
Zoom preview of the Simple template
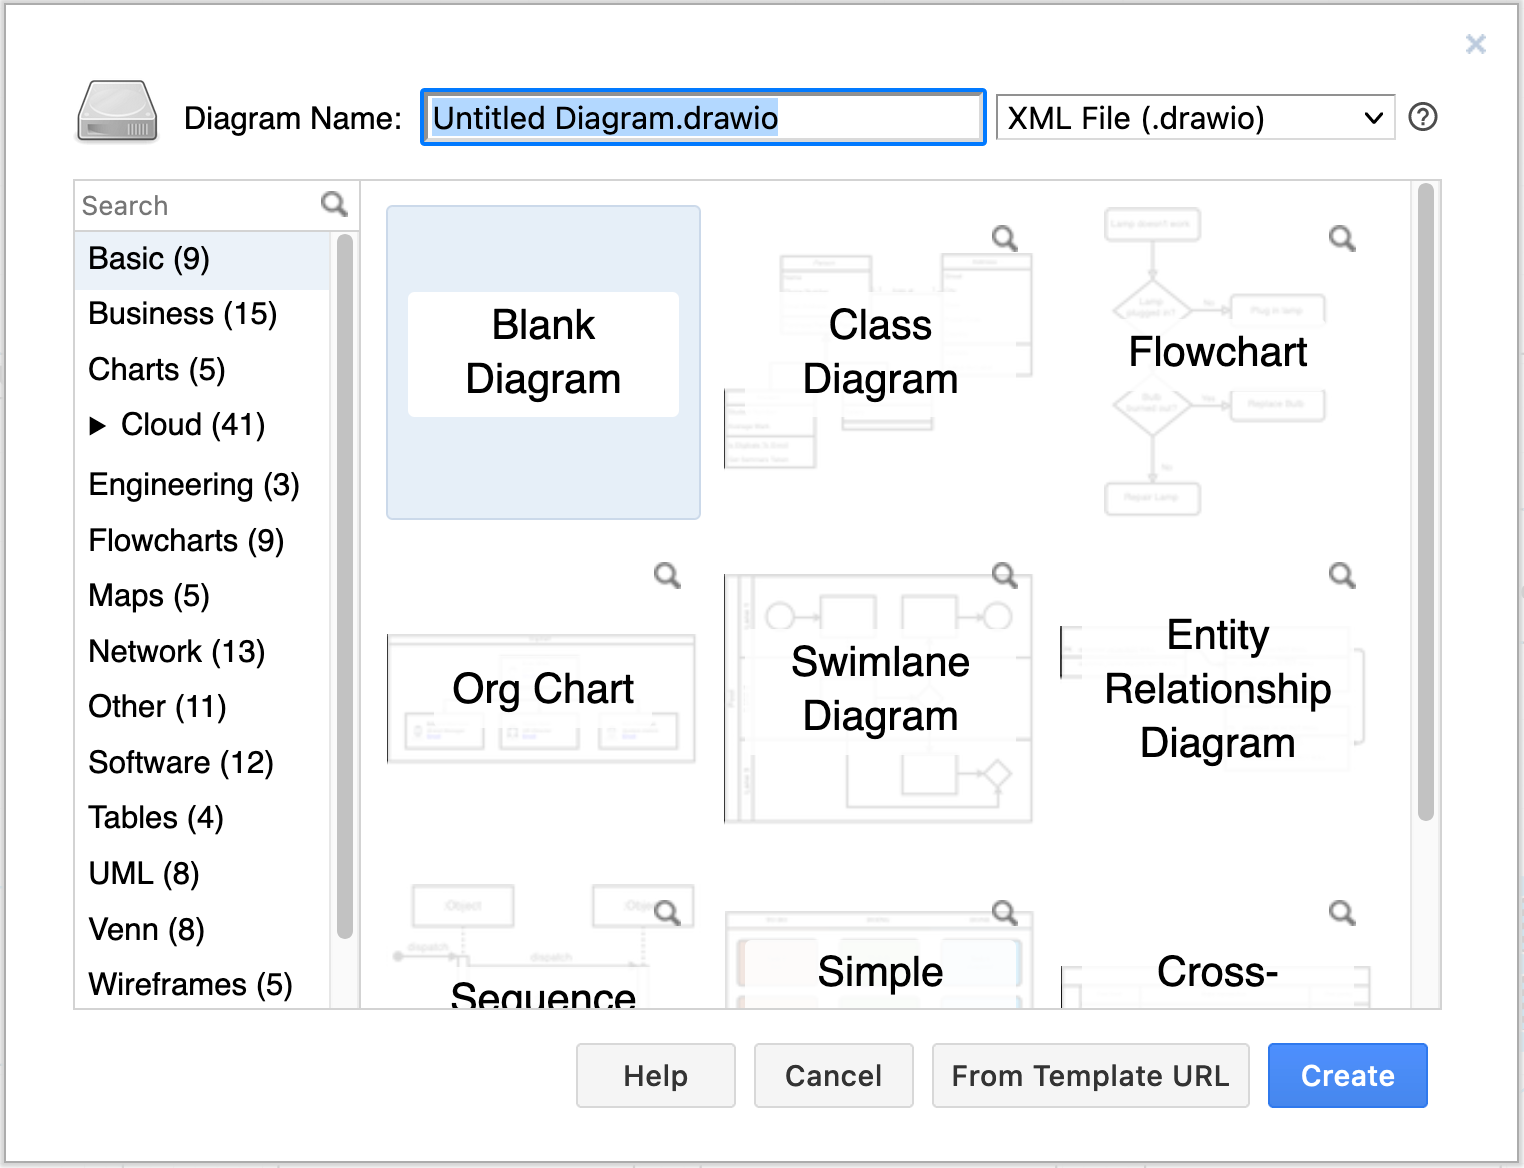tap(1004, 911)
